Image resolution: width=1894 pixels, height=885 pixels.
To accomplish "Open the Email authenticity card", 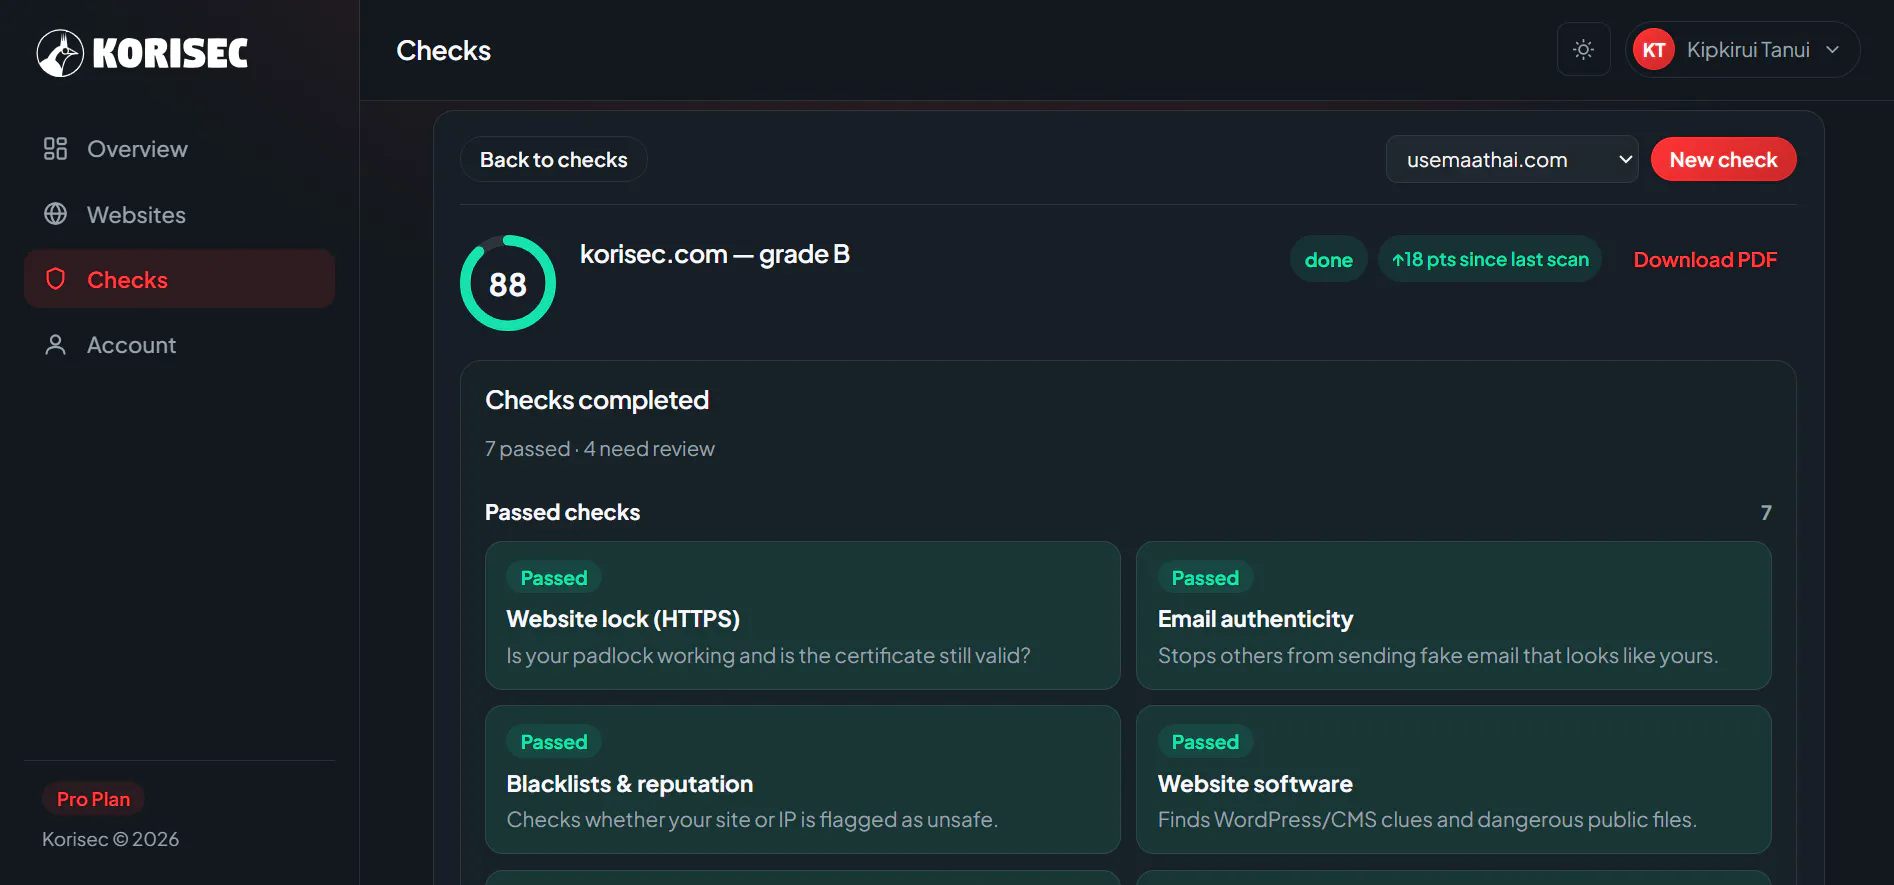I will (x=1453, y=615).
